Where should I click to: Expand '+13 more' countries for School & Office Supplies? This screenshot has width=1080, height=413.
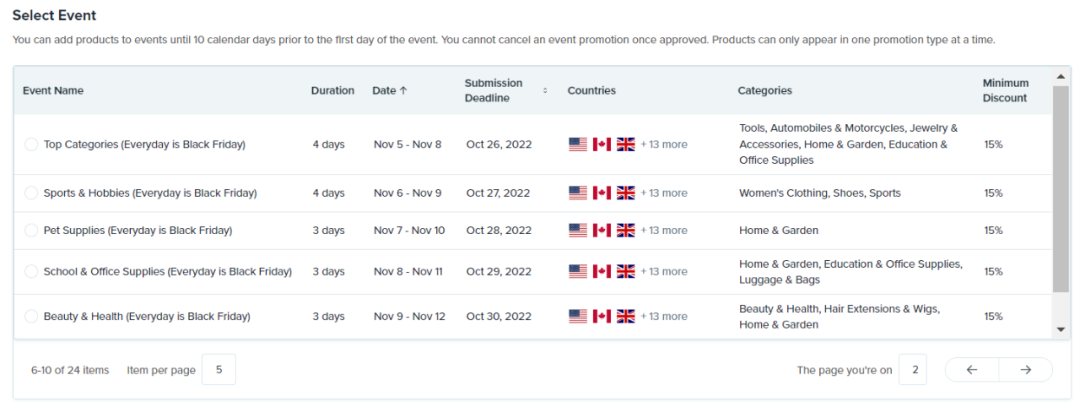(664, 272)
